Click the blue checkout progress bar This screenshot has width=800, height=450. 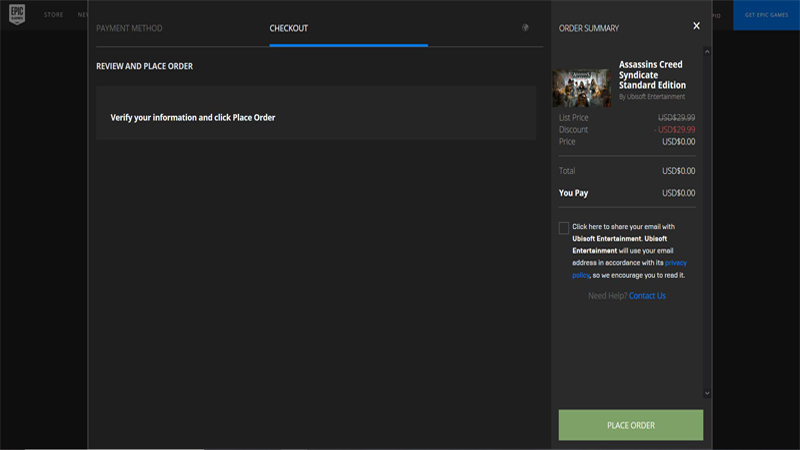pos(348,45)
